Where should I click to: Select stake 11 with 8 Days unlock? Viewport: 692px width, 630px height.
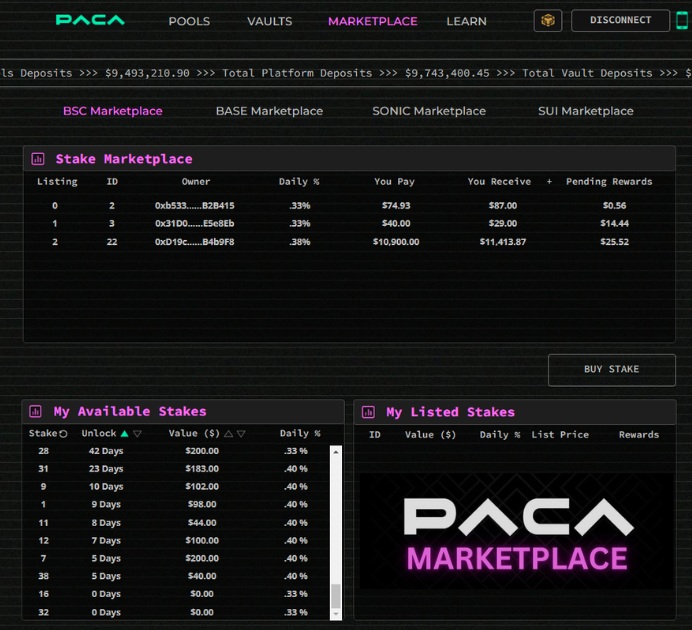coord(177,523)
